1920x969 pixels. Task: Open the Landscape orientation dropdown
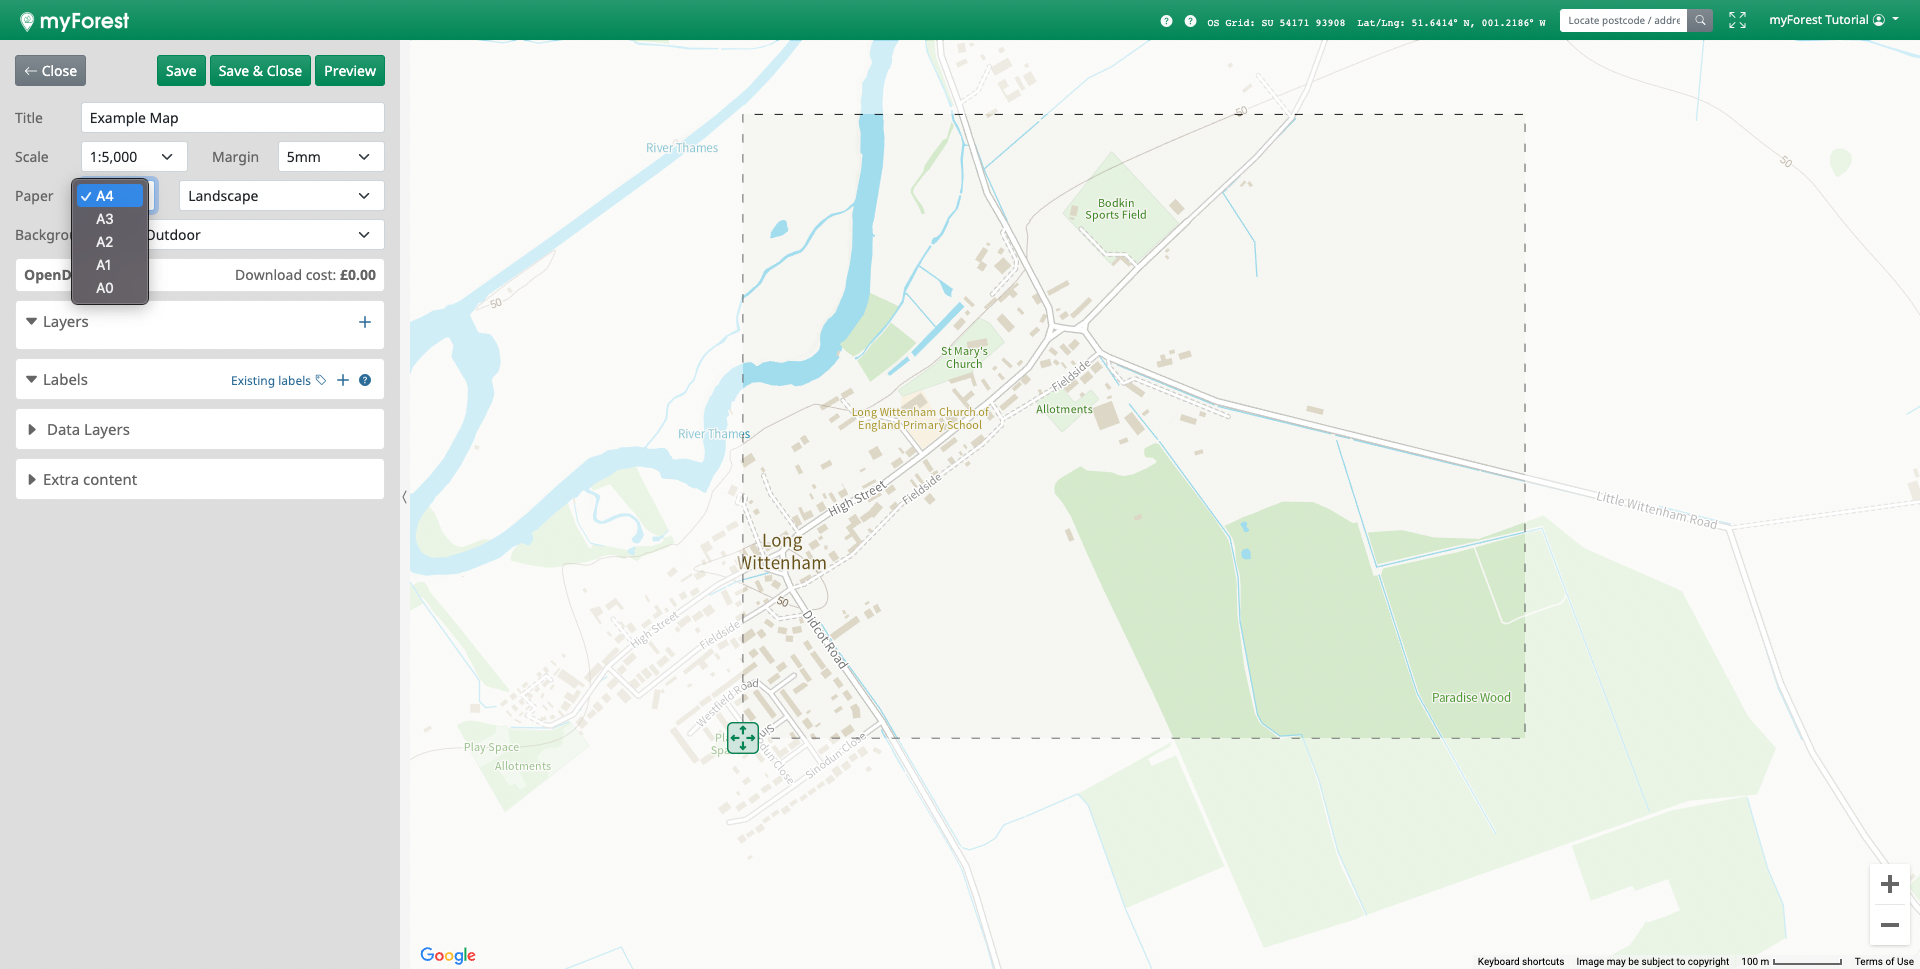[281, 196]
